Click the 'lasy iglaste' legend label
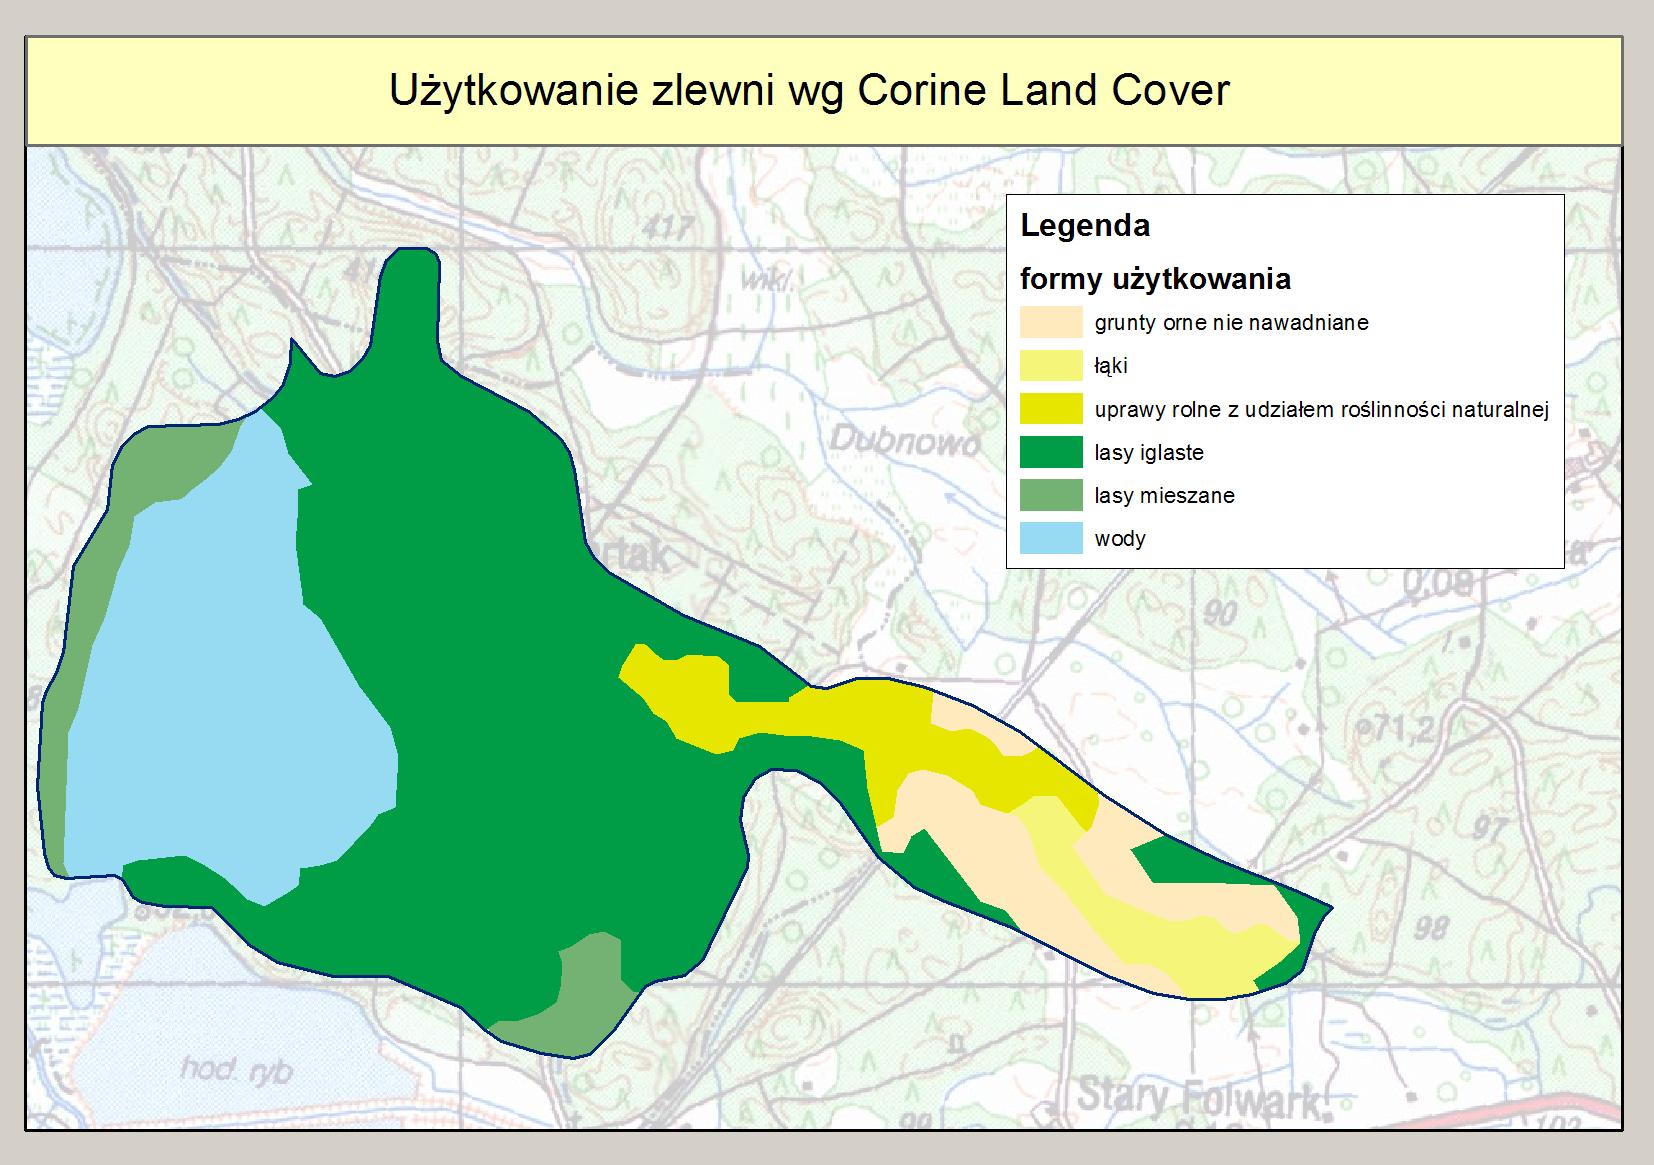1654x1165 pixels. (1149, 452)
